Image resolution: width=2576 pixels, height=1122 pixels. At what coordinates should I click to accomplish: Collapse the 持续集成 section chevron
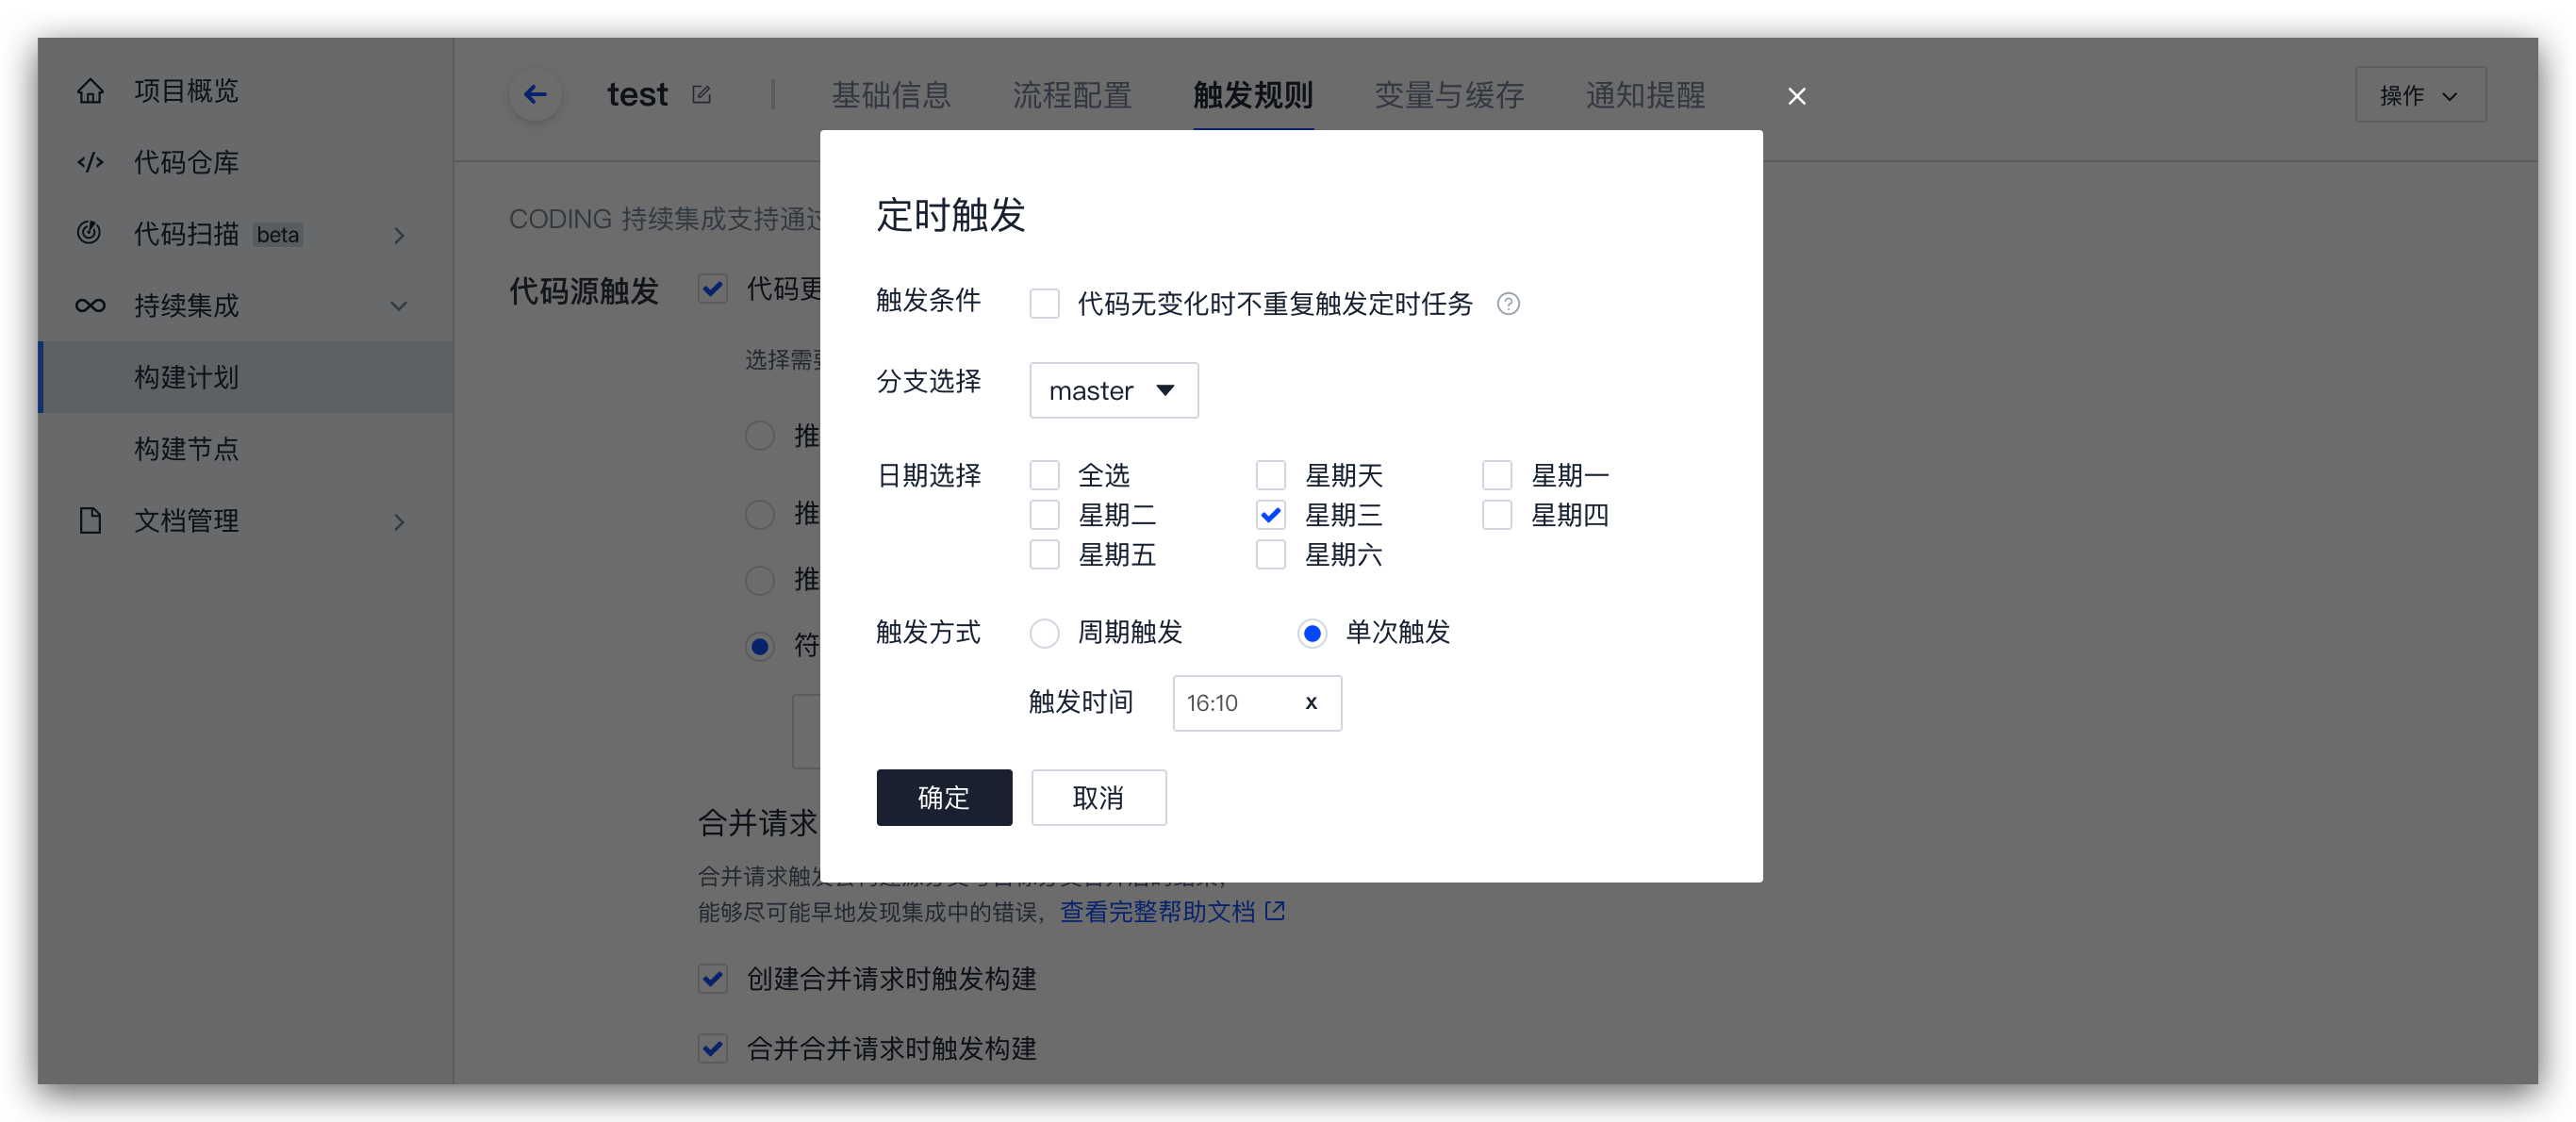pos(399,306)
